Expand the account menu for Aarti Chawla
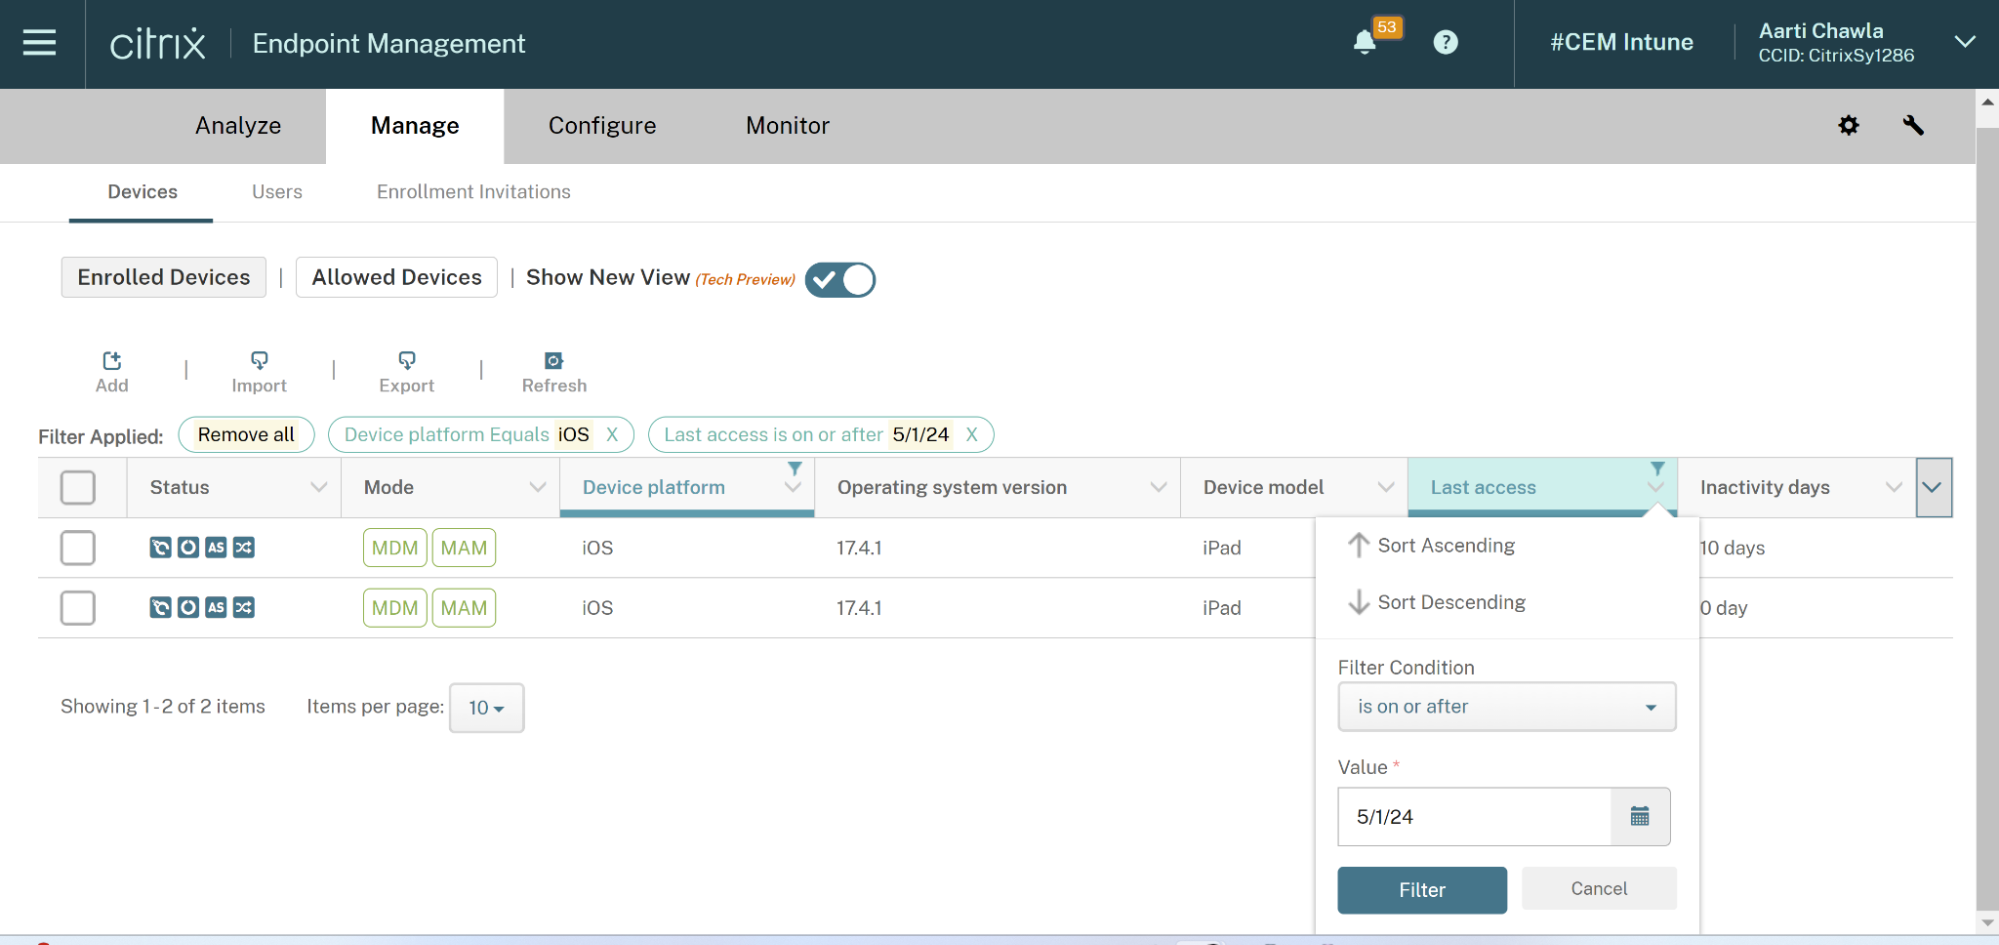The width and height of the screenshot is (1999, 945). [1964, 42]
